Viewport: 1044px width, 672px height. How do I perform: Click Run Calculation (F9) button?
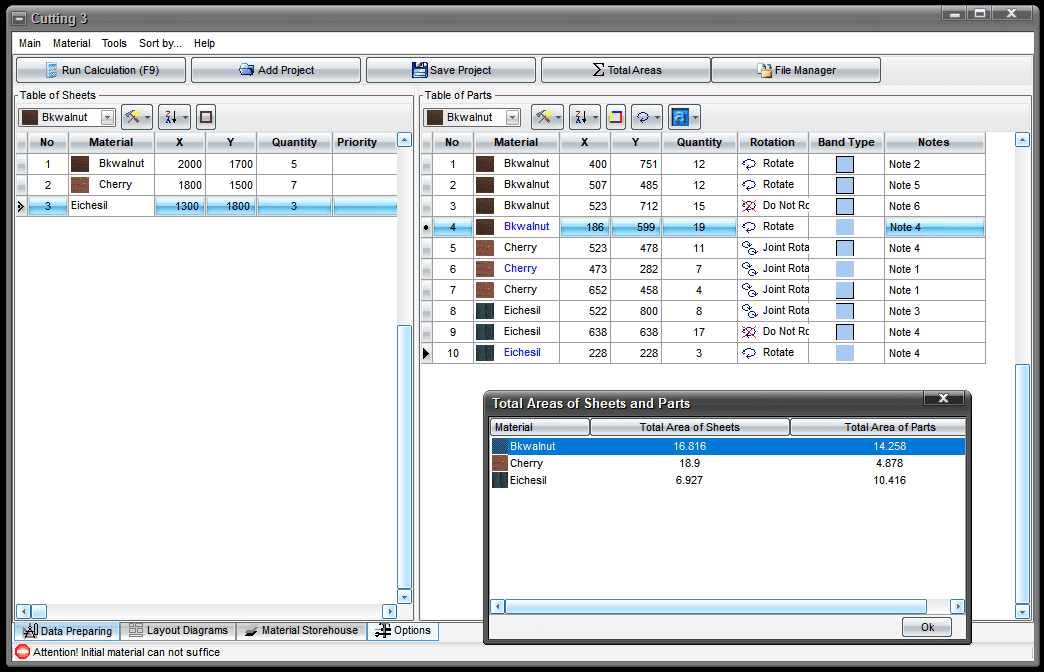coord(101,70)
